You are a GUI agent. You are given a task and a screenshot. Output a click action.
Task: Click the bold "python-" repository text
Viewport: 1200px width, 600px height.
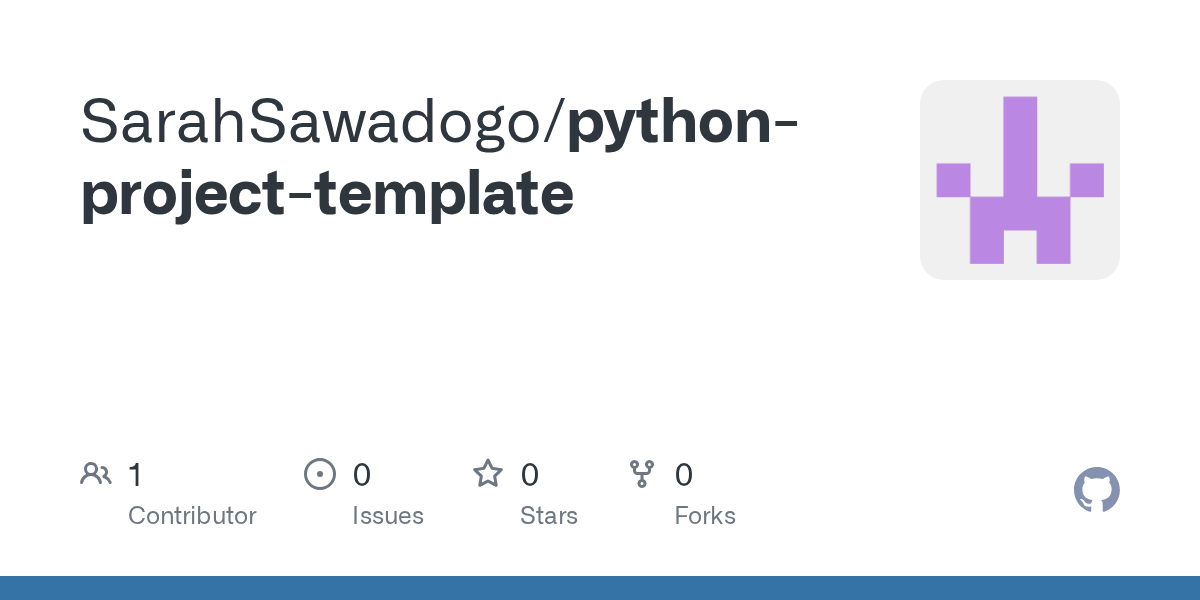[682, 122]
